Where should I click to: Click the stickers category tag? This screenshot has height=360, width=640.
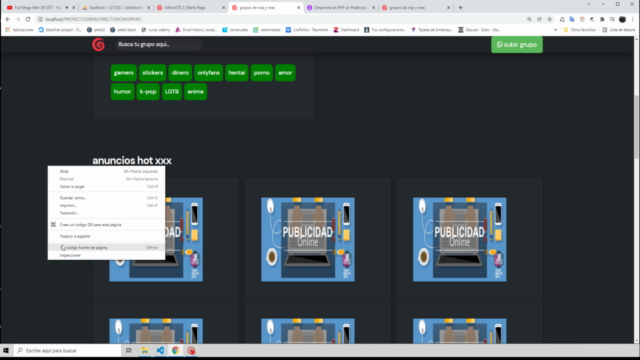[x=152, y=73]
